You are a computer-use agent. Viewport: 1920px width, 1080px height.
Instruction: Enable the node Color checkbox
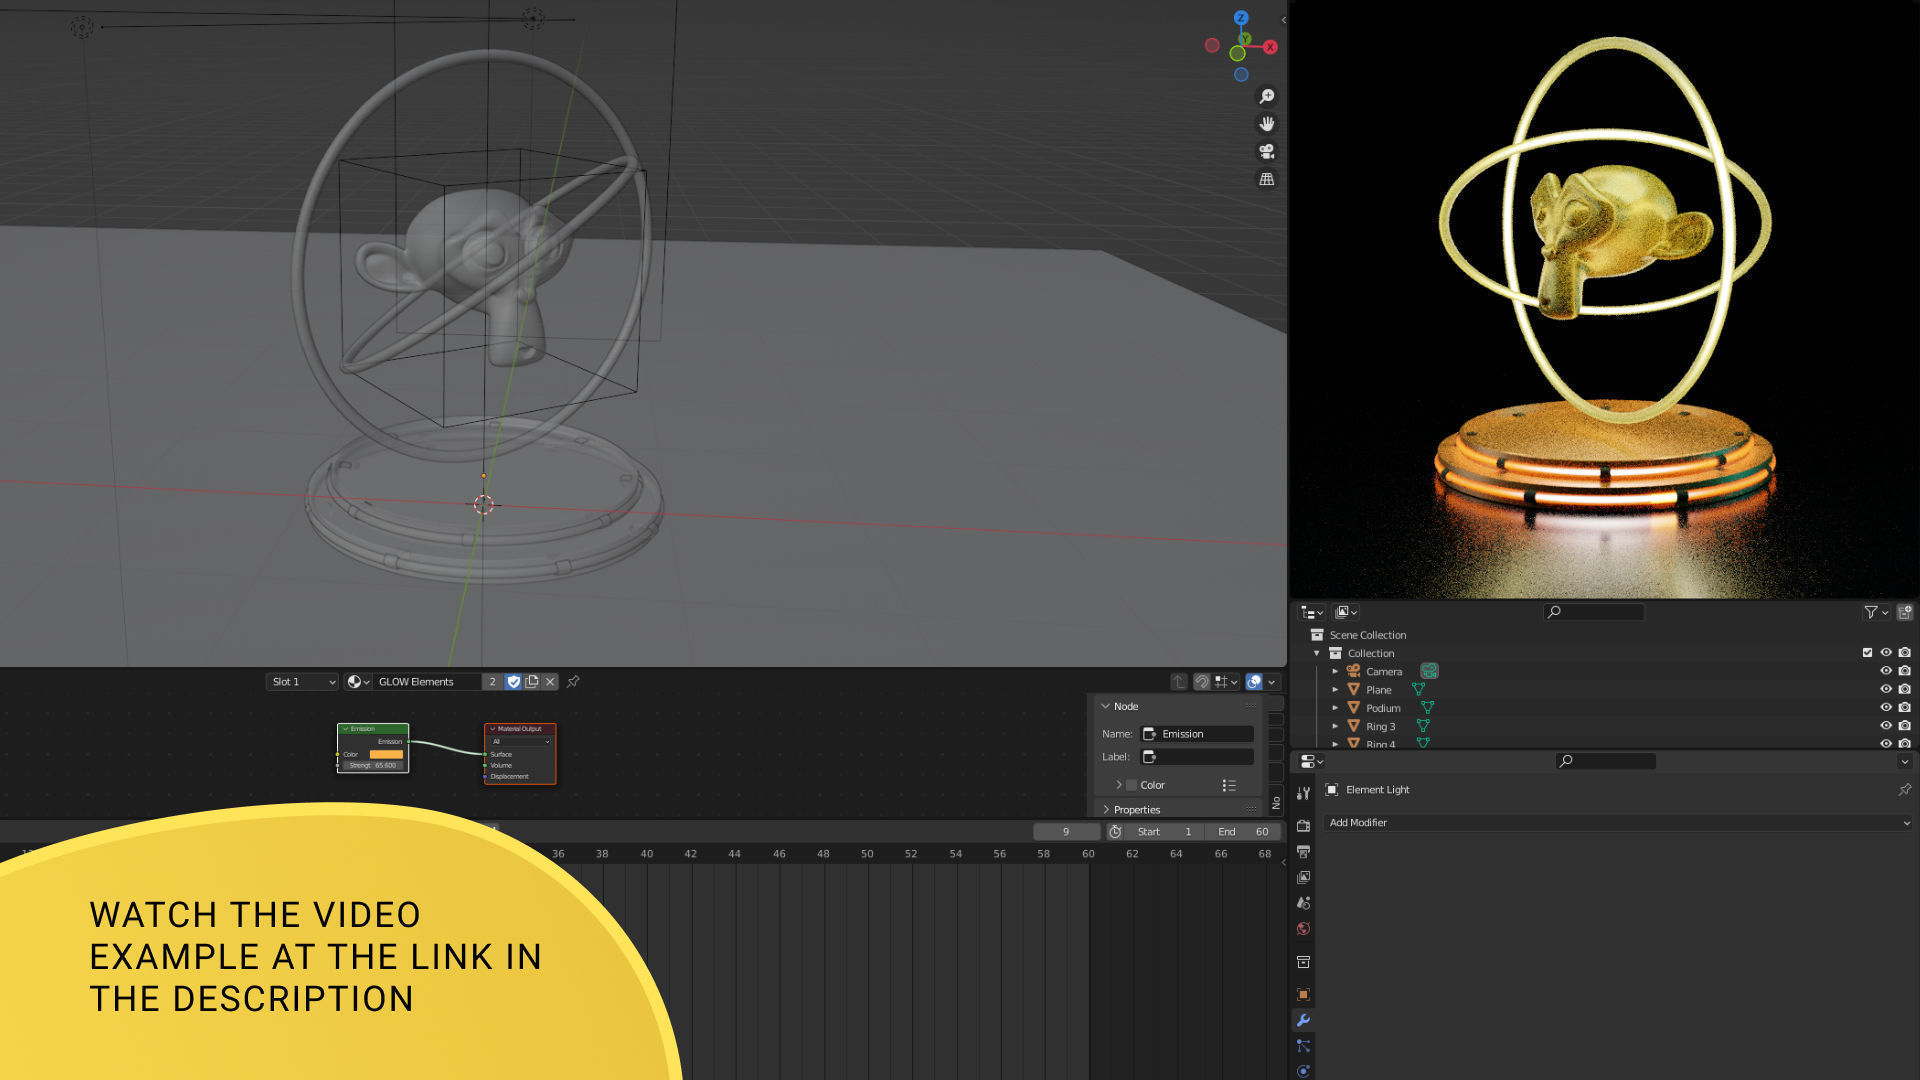(x=1132, y=786)
